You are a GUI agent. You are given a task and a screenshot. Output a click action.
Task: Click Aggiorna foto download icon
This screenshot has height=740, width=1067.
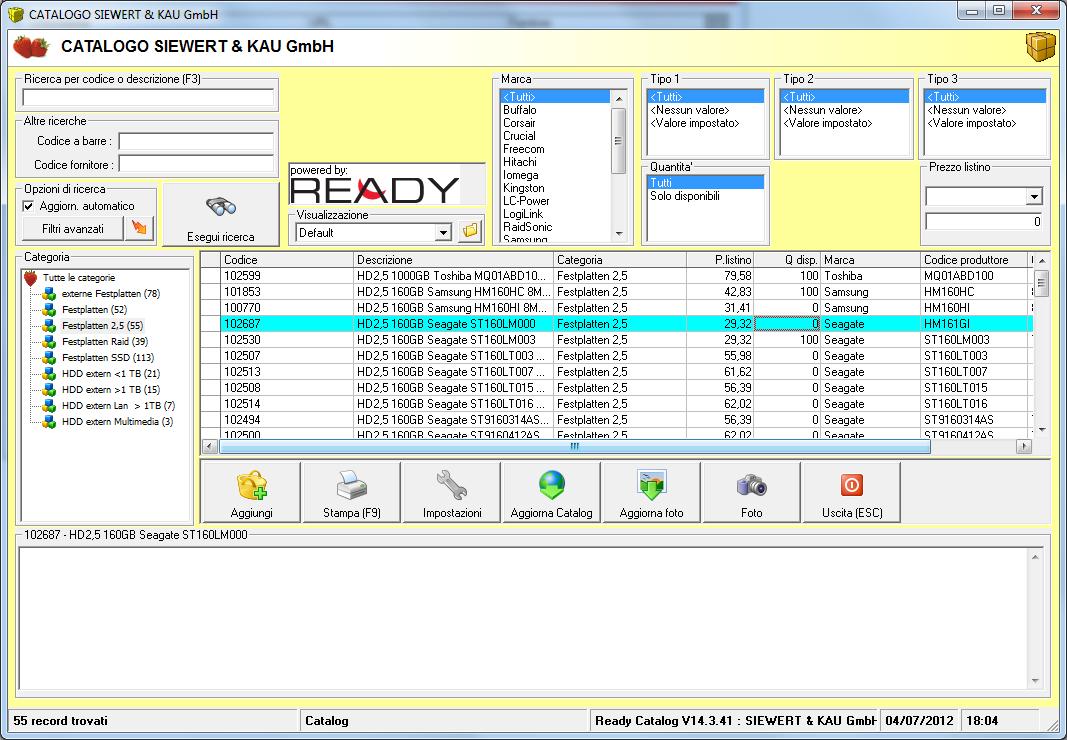pos(651,492)
